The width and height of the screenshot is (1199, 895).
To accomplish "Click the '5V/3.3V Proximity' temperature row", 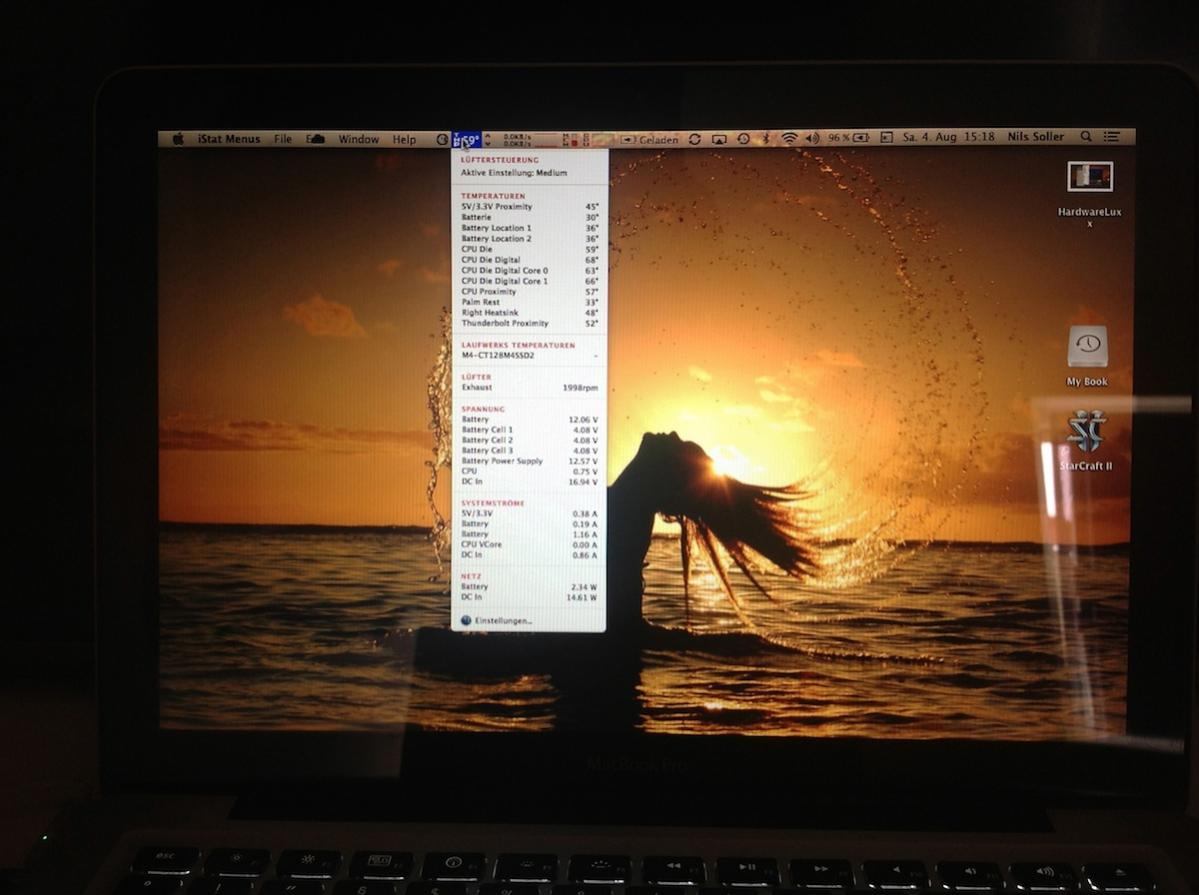I will tap(528, 207).
